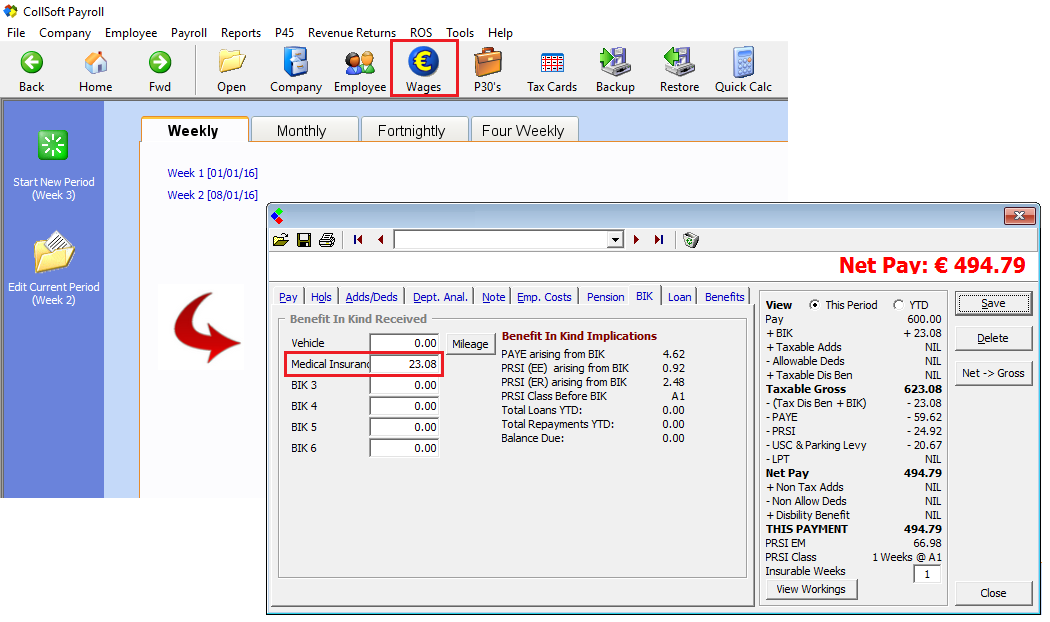Open the Payroll menu
This screenshot has width=1050, height=622.
point(188,33)
